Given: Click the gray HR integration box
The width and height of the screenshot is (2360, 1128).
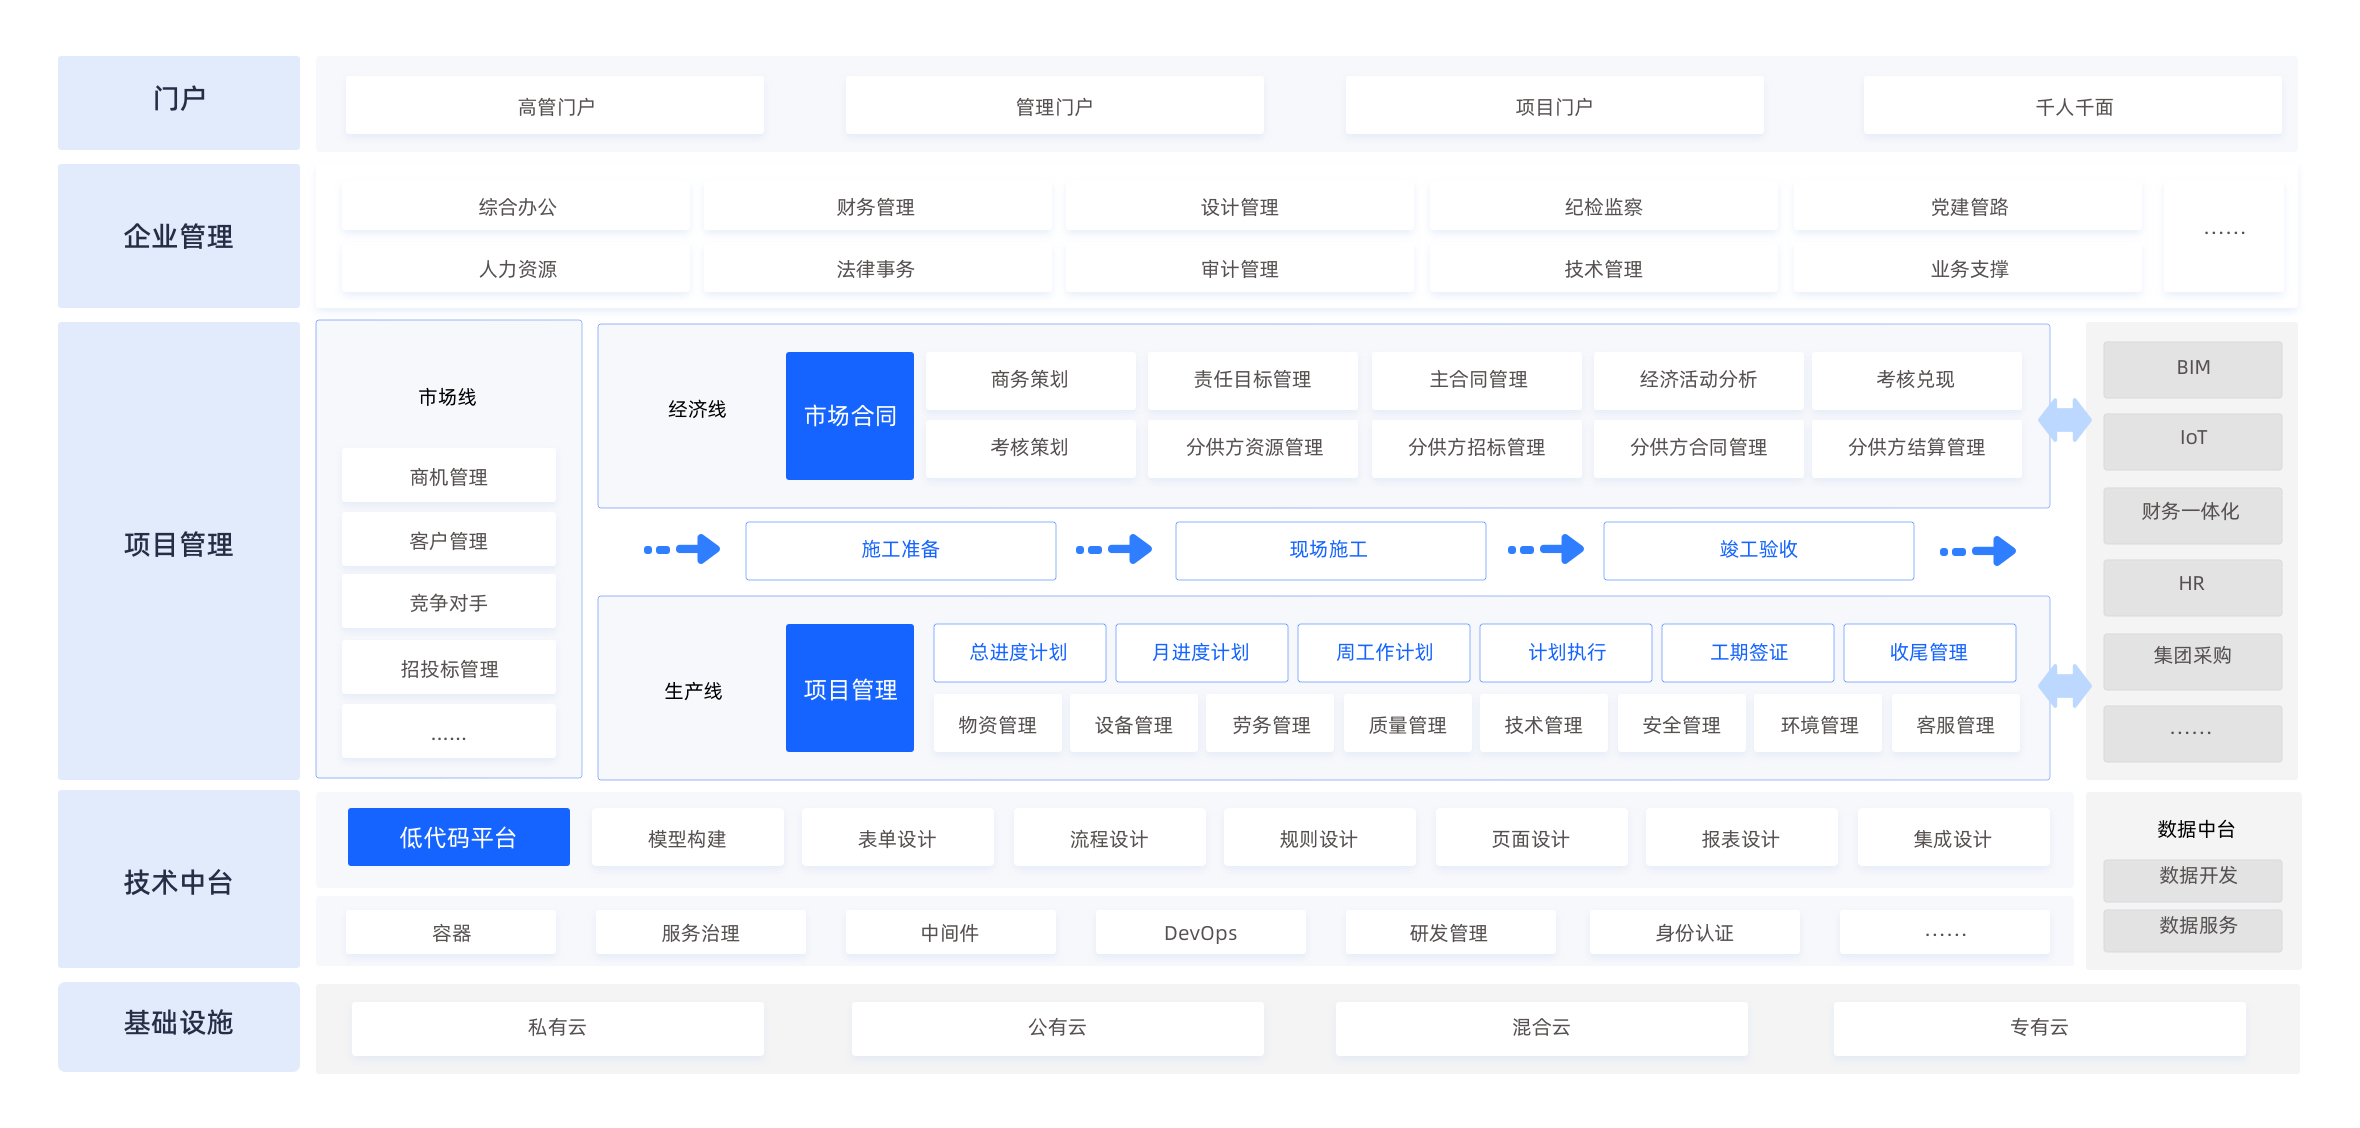Looking at the screenshot, I should click(x=2193, y=586).
